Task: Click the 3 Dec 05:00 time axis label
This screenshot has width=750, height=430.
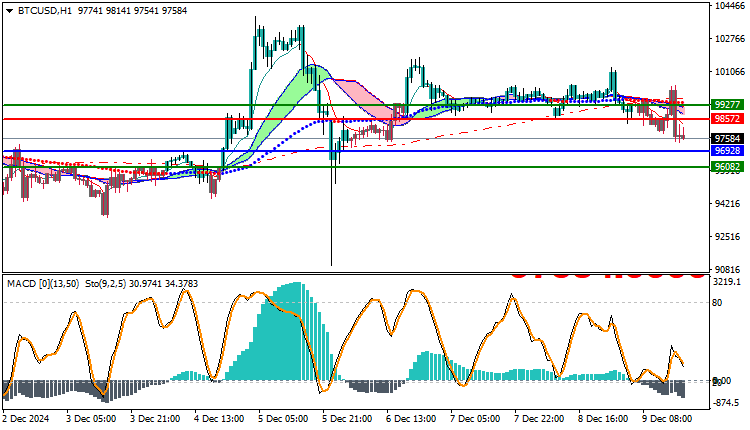Action: (x=91, y=419)
